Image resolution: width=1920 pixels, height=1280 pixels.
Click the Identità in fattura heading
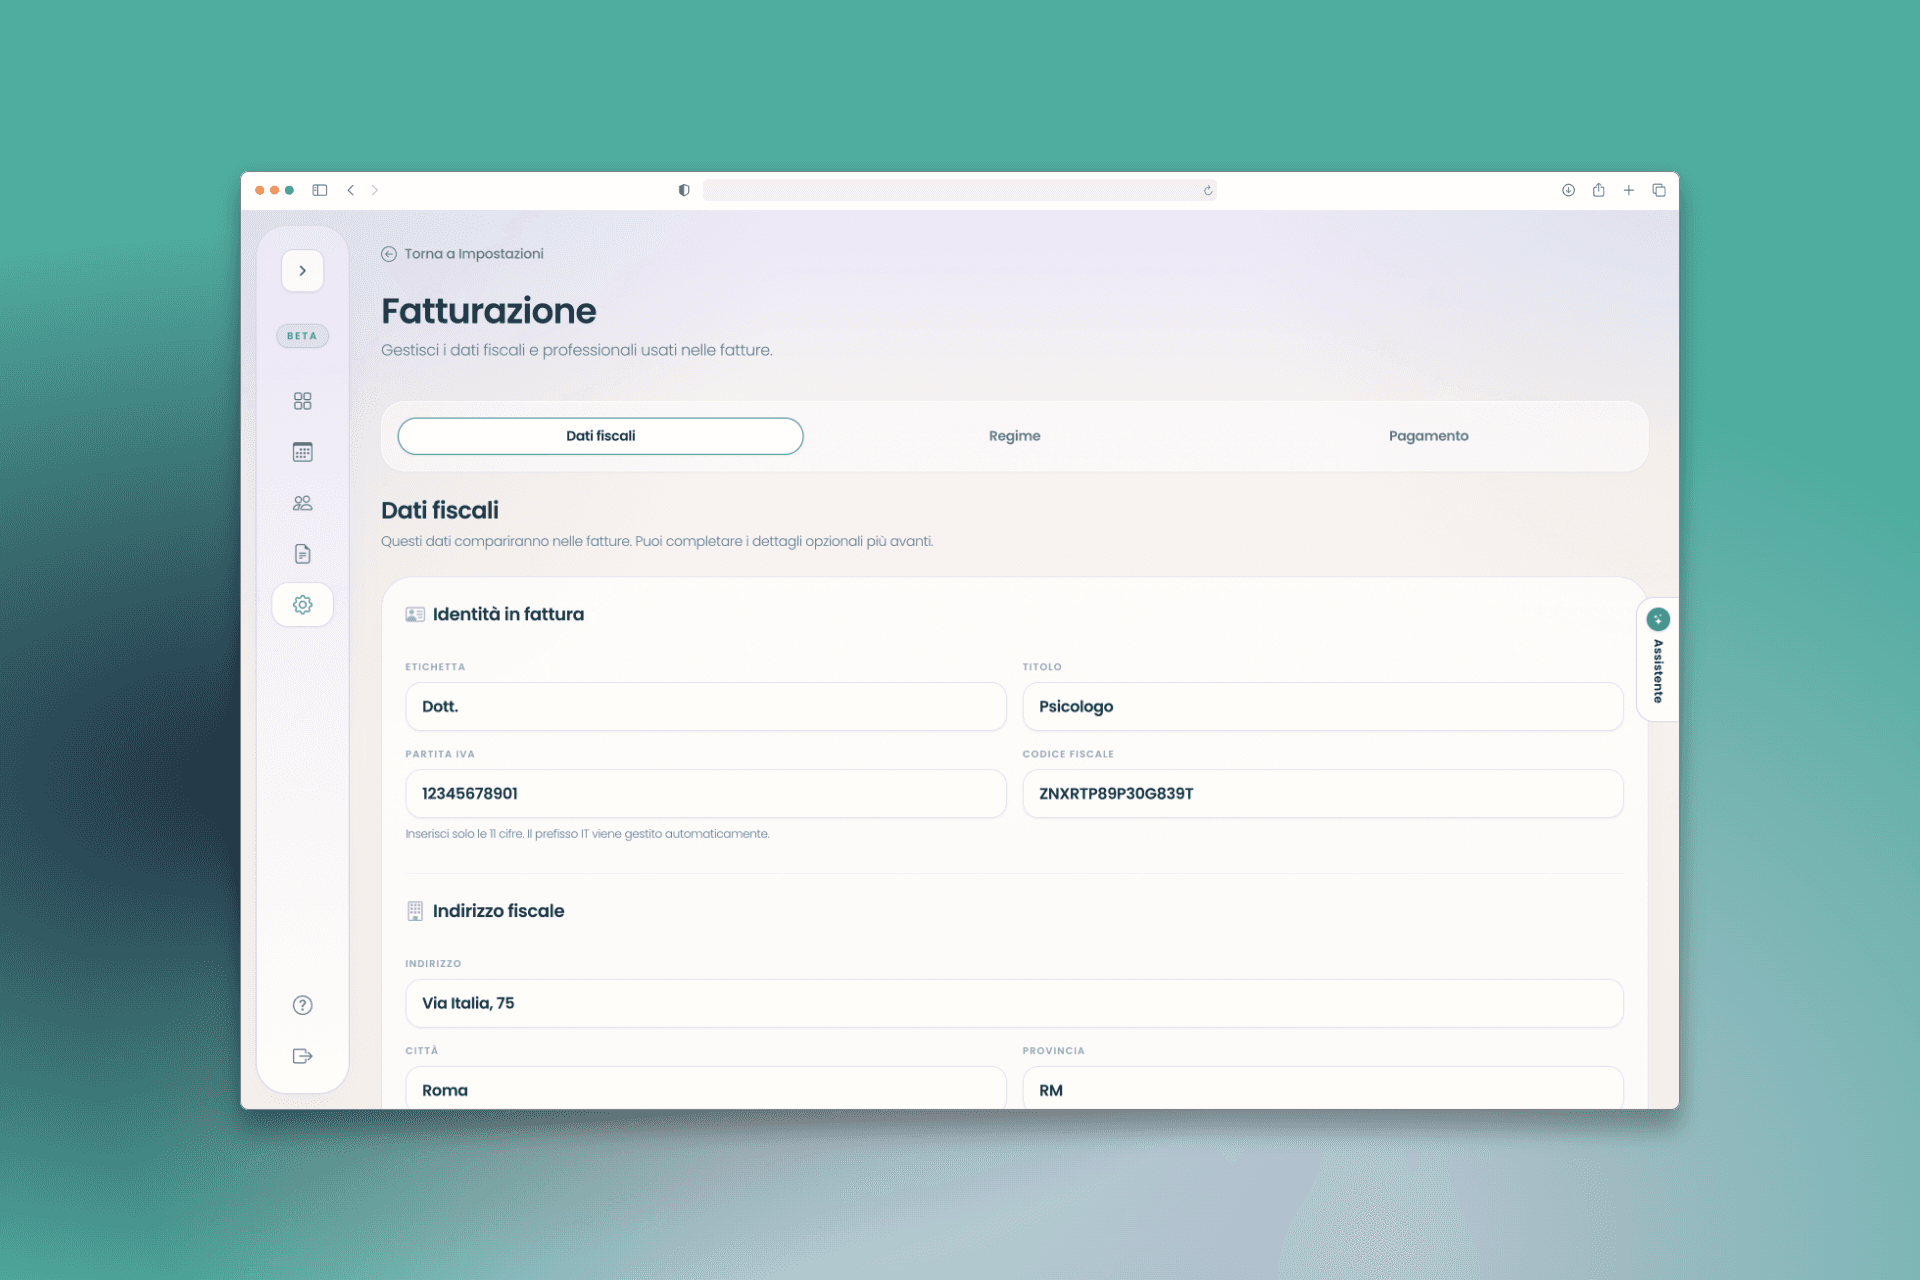508,614
